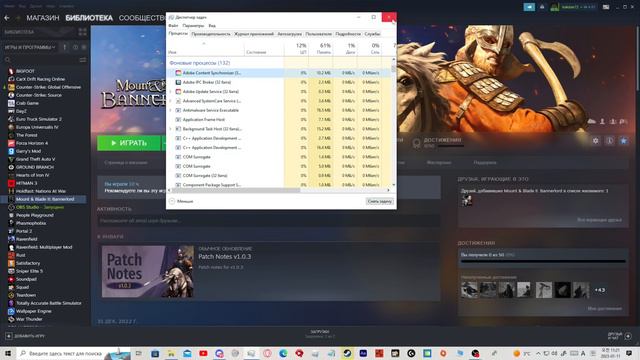Click Phasmophobia icon in sidebar
640x360 pixels.
tap(11, 223)
